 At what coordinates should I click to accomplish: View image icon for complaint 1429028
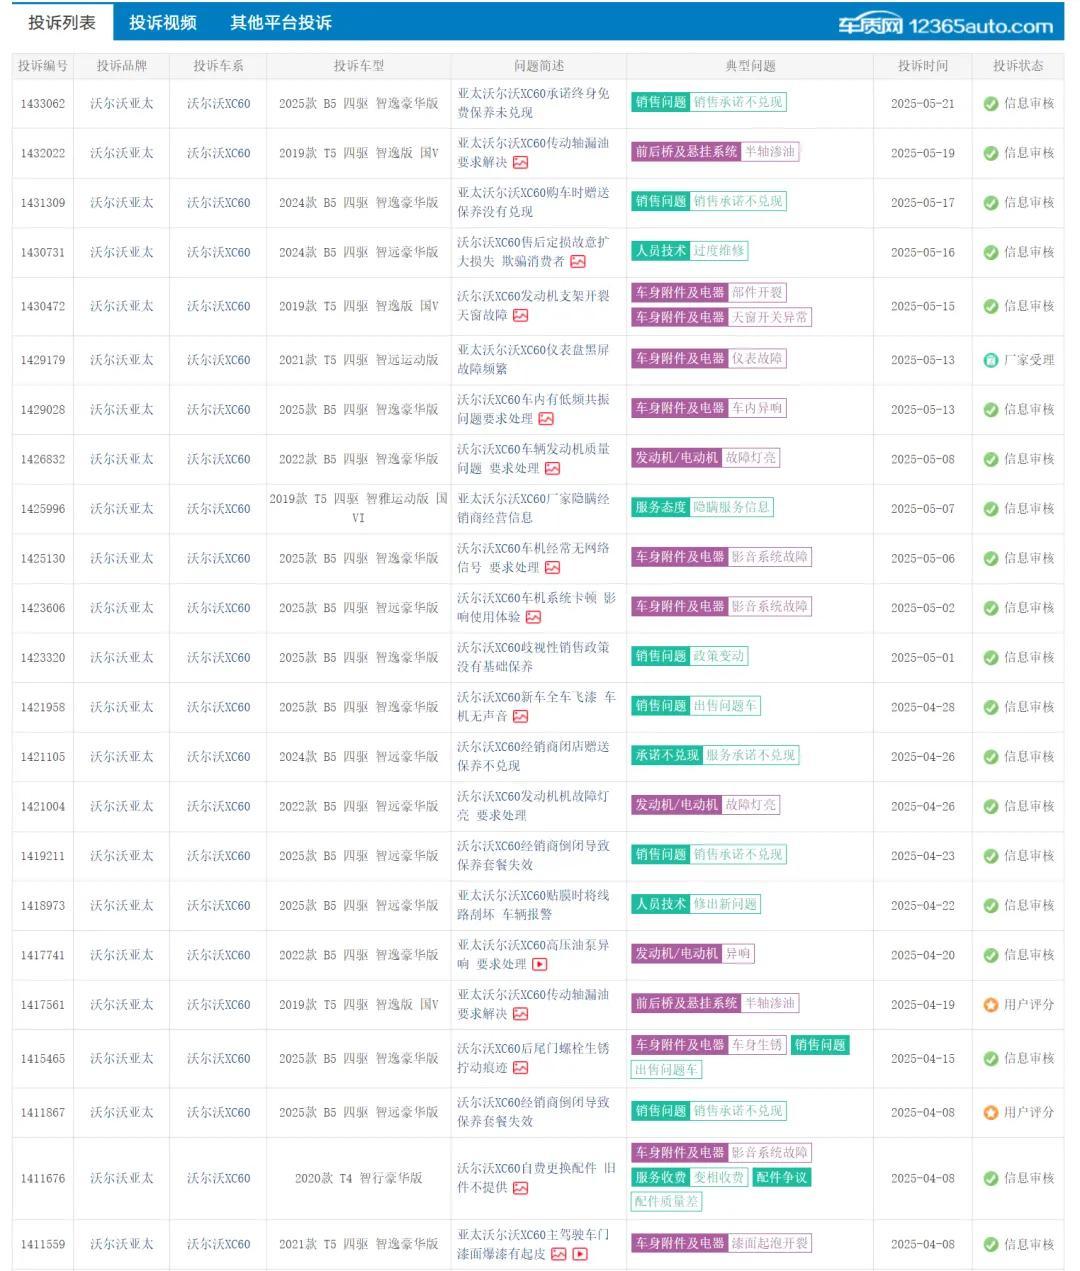546,419
